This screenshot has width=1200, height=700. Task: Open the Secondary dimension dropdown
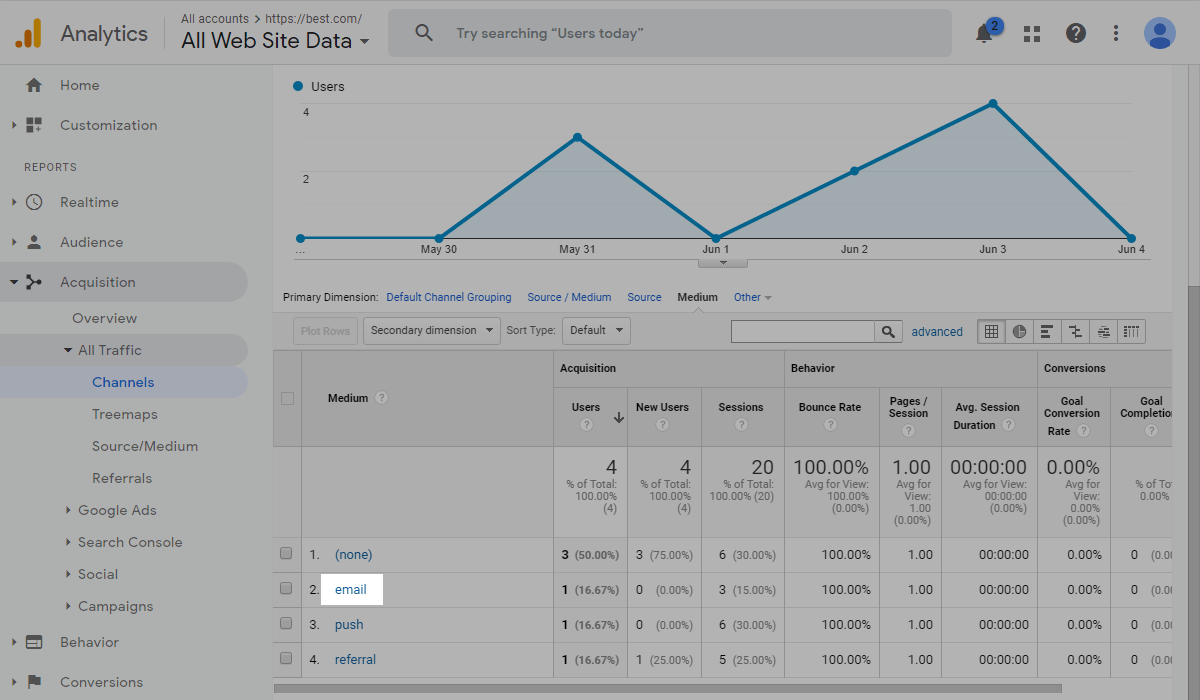pyautogui.click(x=431, y=330)
